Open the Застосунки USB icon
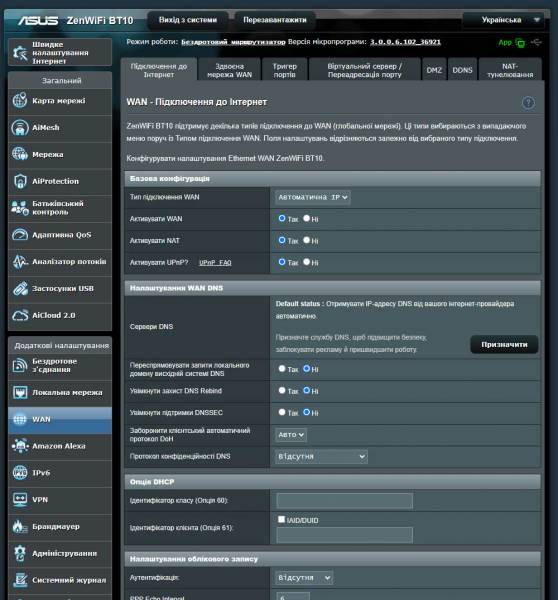Screen dimensions: 558x600 (20, 288)
